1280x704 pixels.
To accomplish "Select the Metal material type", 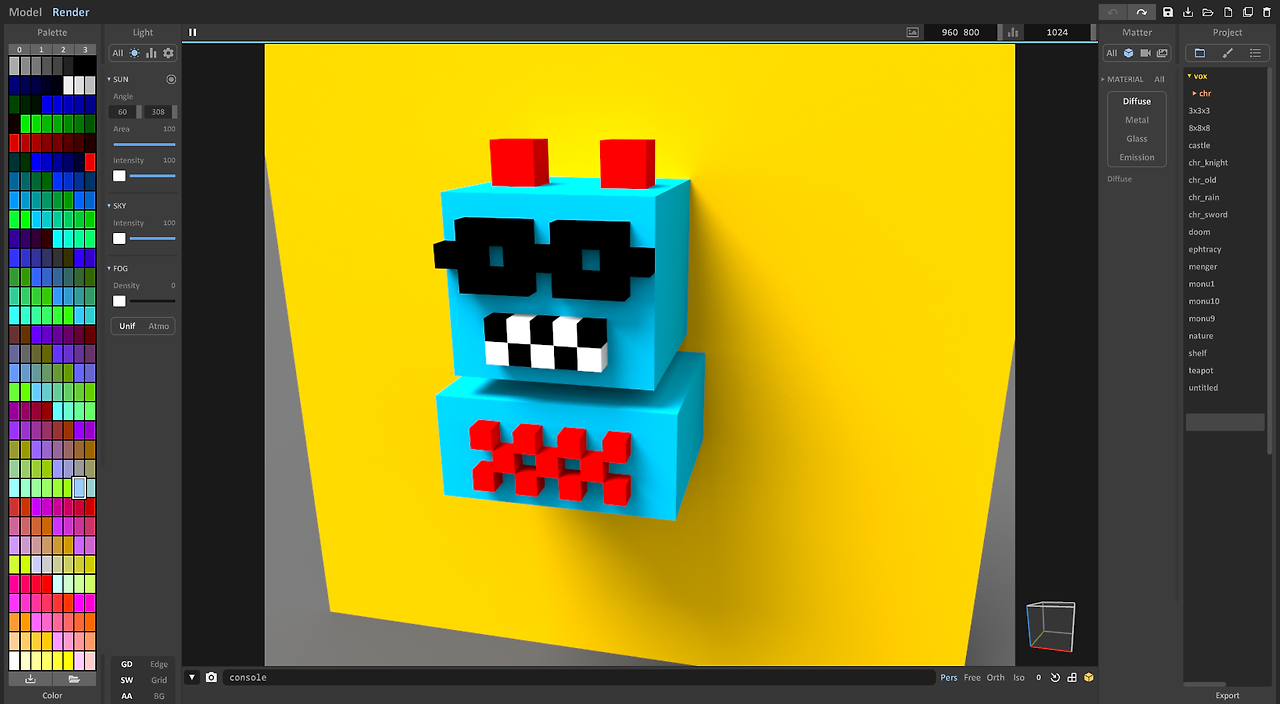I will [1136, 119].
